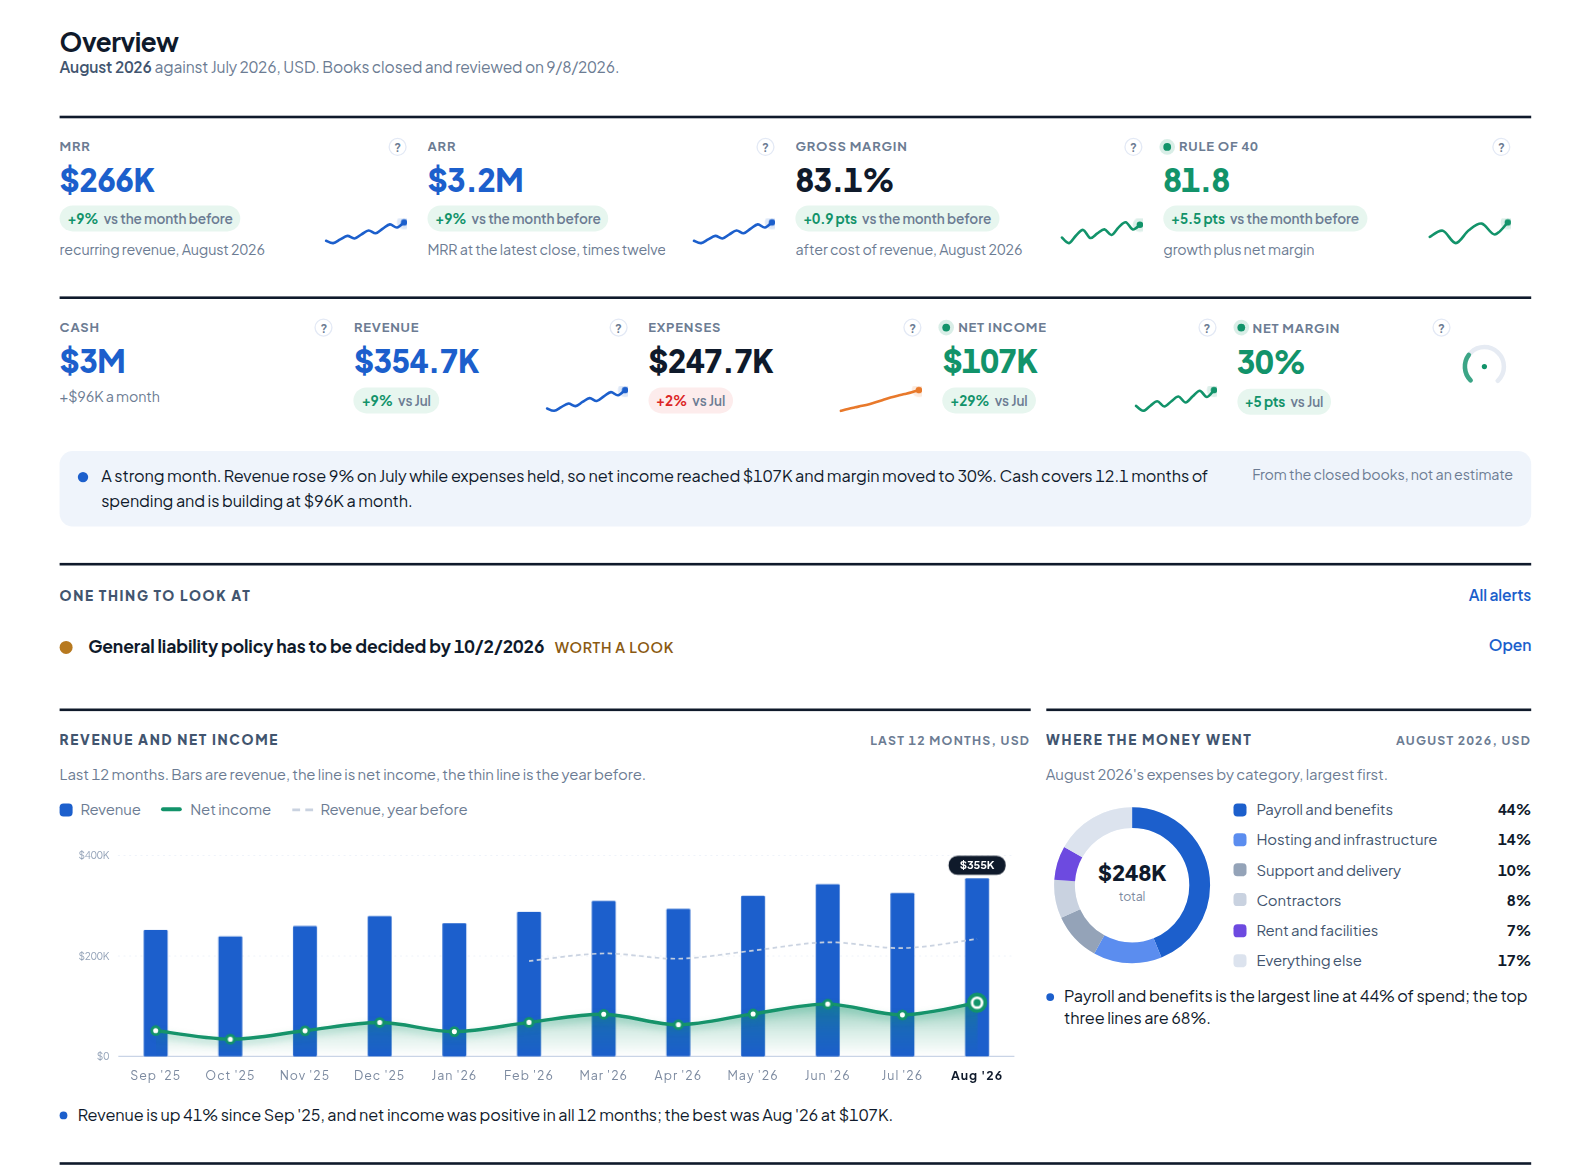
Task: Click the orange Expenses sparkline
Action: 881,399
